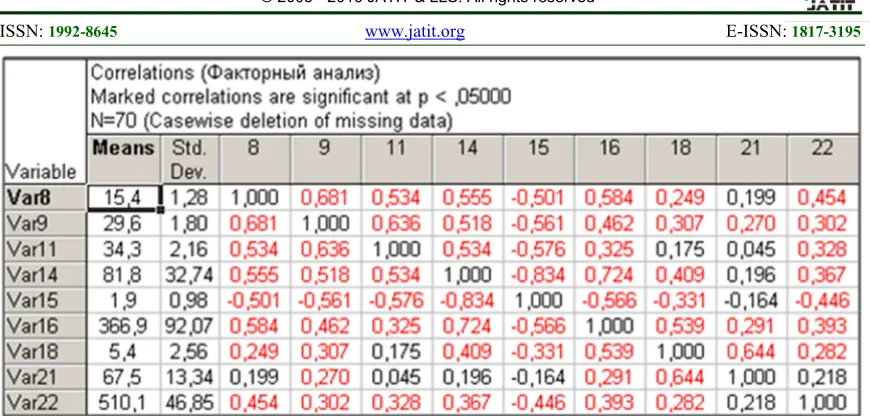Click the Var15 standard deviation 0,98
This screenshot has width=870, height=416.
click(190, 300)
